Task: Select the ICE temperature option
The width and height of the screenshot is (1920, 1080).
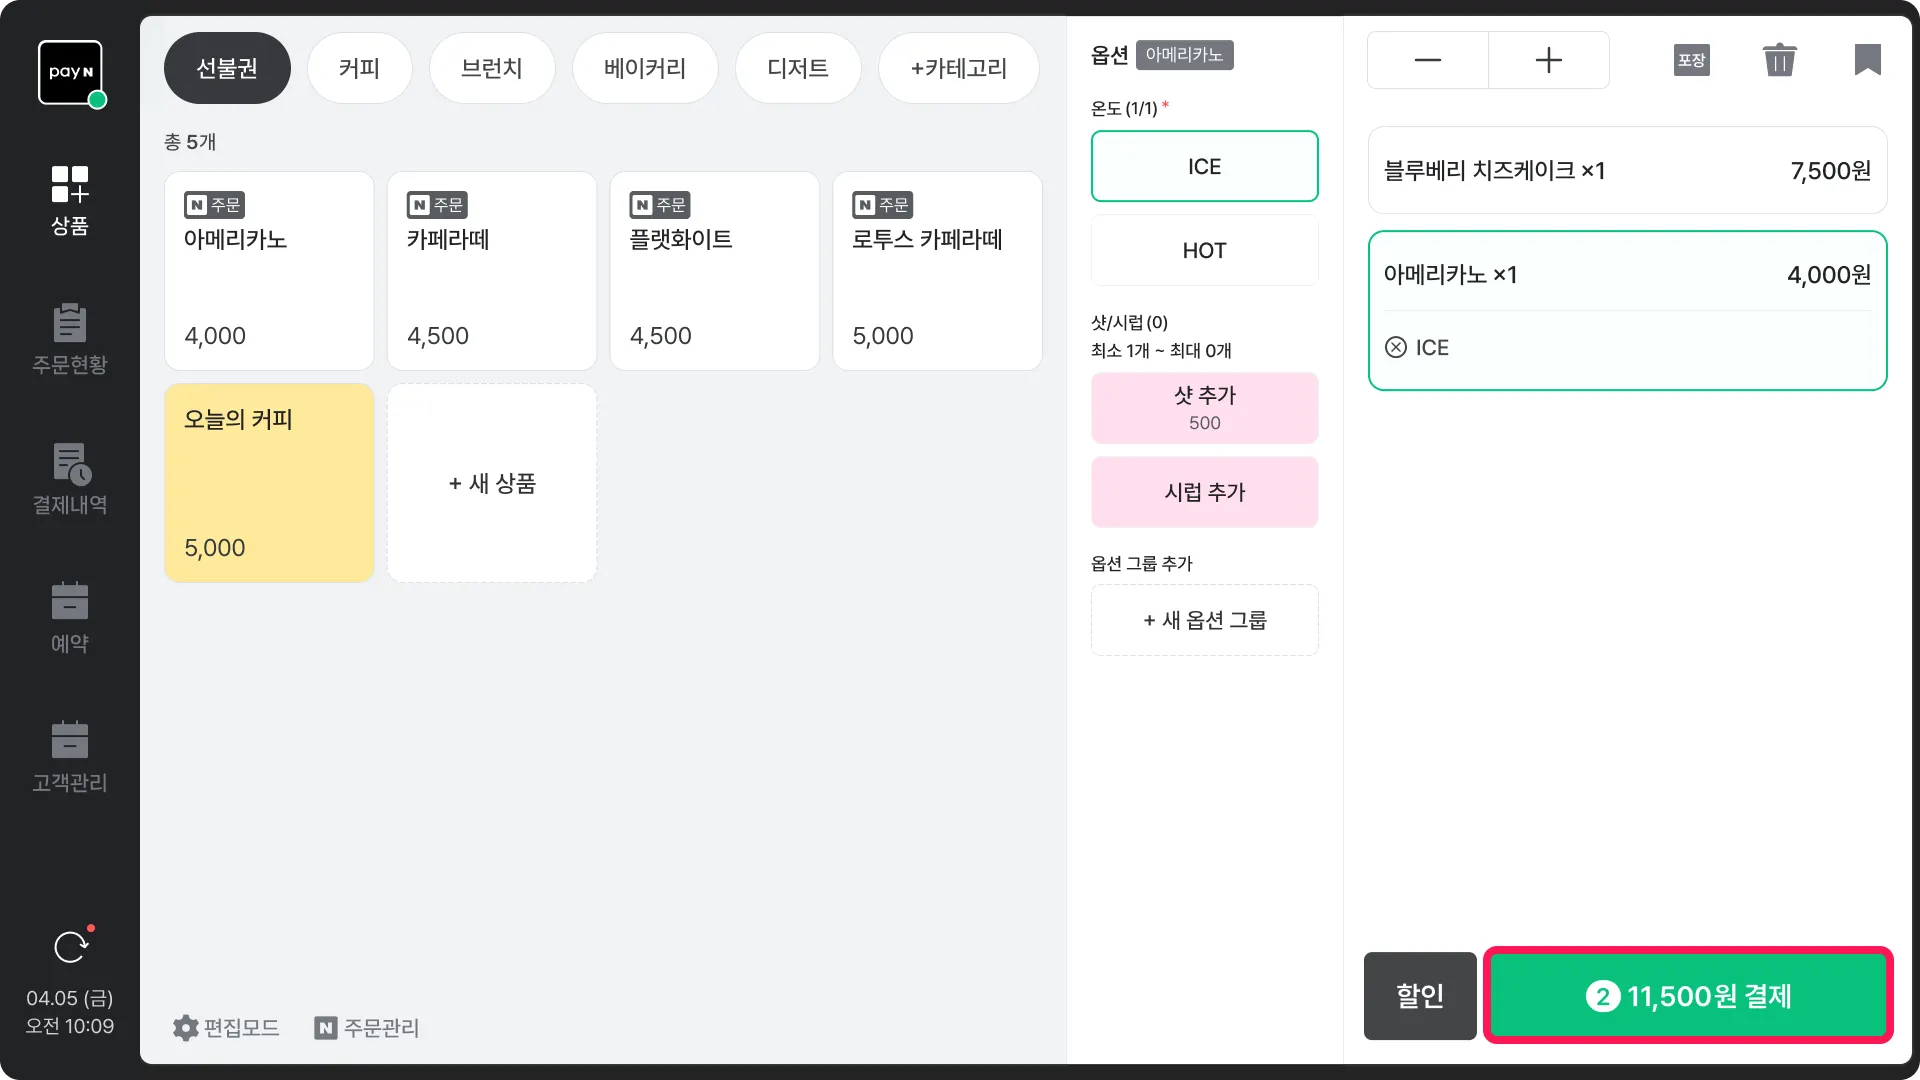Action: [1204, 167]
